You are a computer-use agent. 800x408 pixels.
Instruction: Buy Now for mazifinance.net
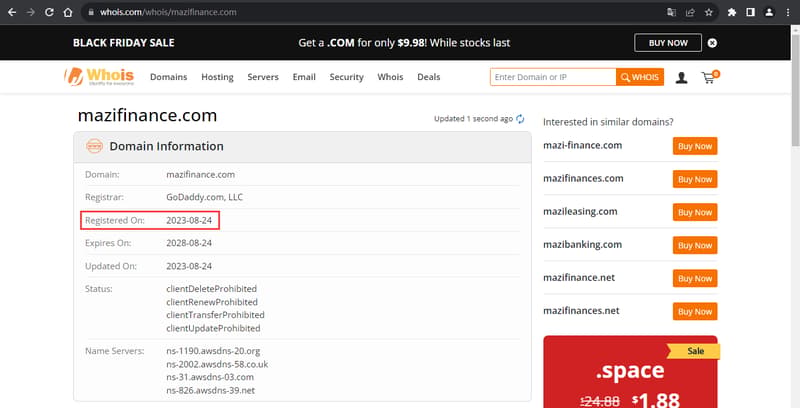pos(695,278)
